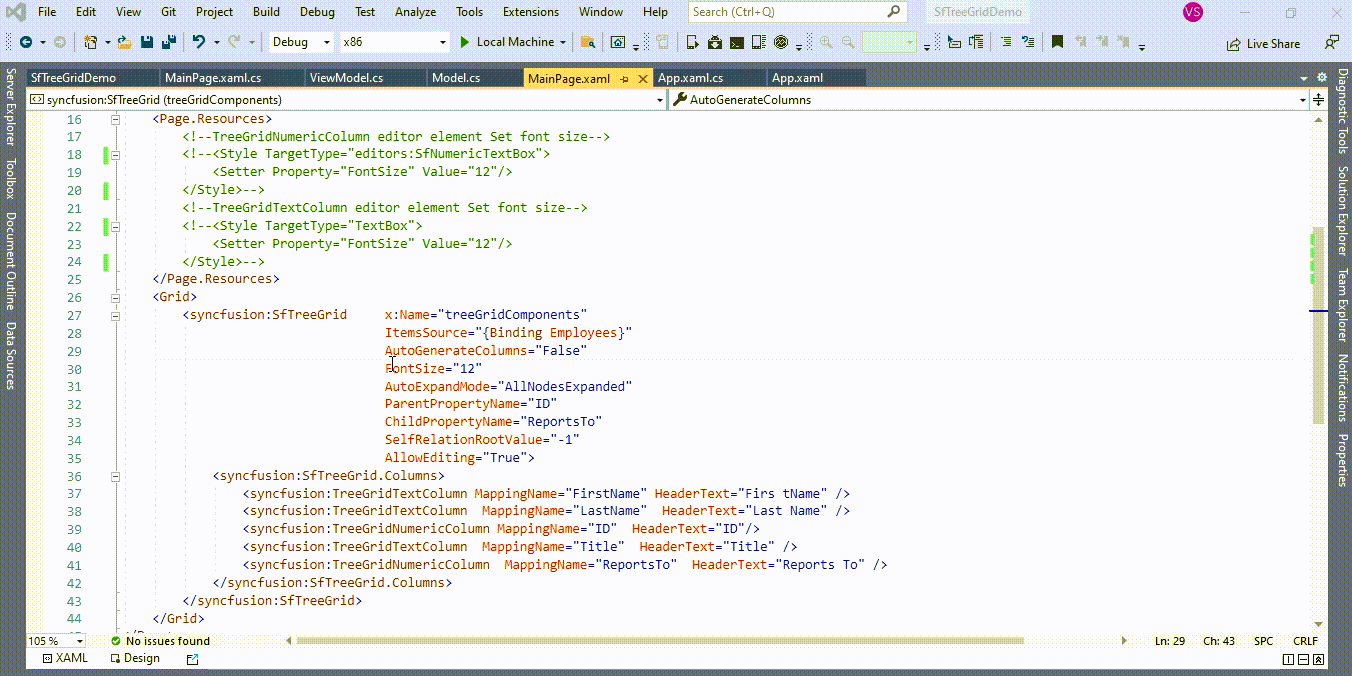Screen dimensions: 1352x676
Task: Switch to the Design view tab
Action: [135, 658]
